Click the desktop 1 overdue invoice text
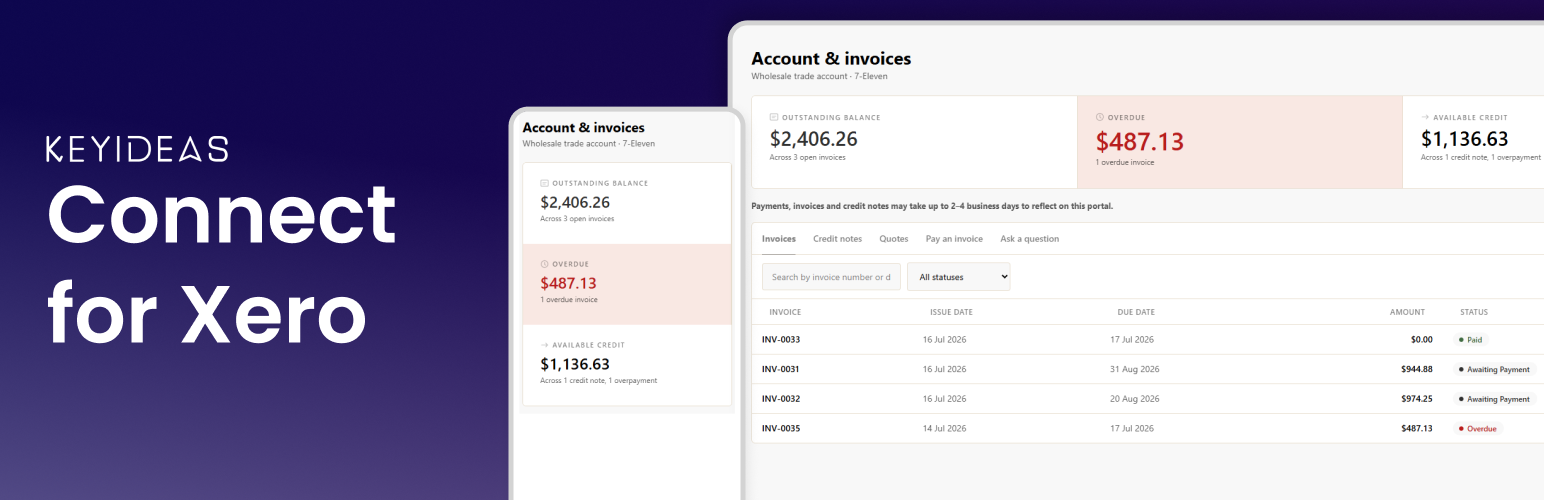1544x500 pixels. (x=1127, y=162)
